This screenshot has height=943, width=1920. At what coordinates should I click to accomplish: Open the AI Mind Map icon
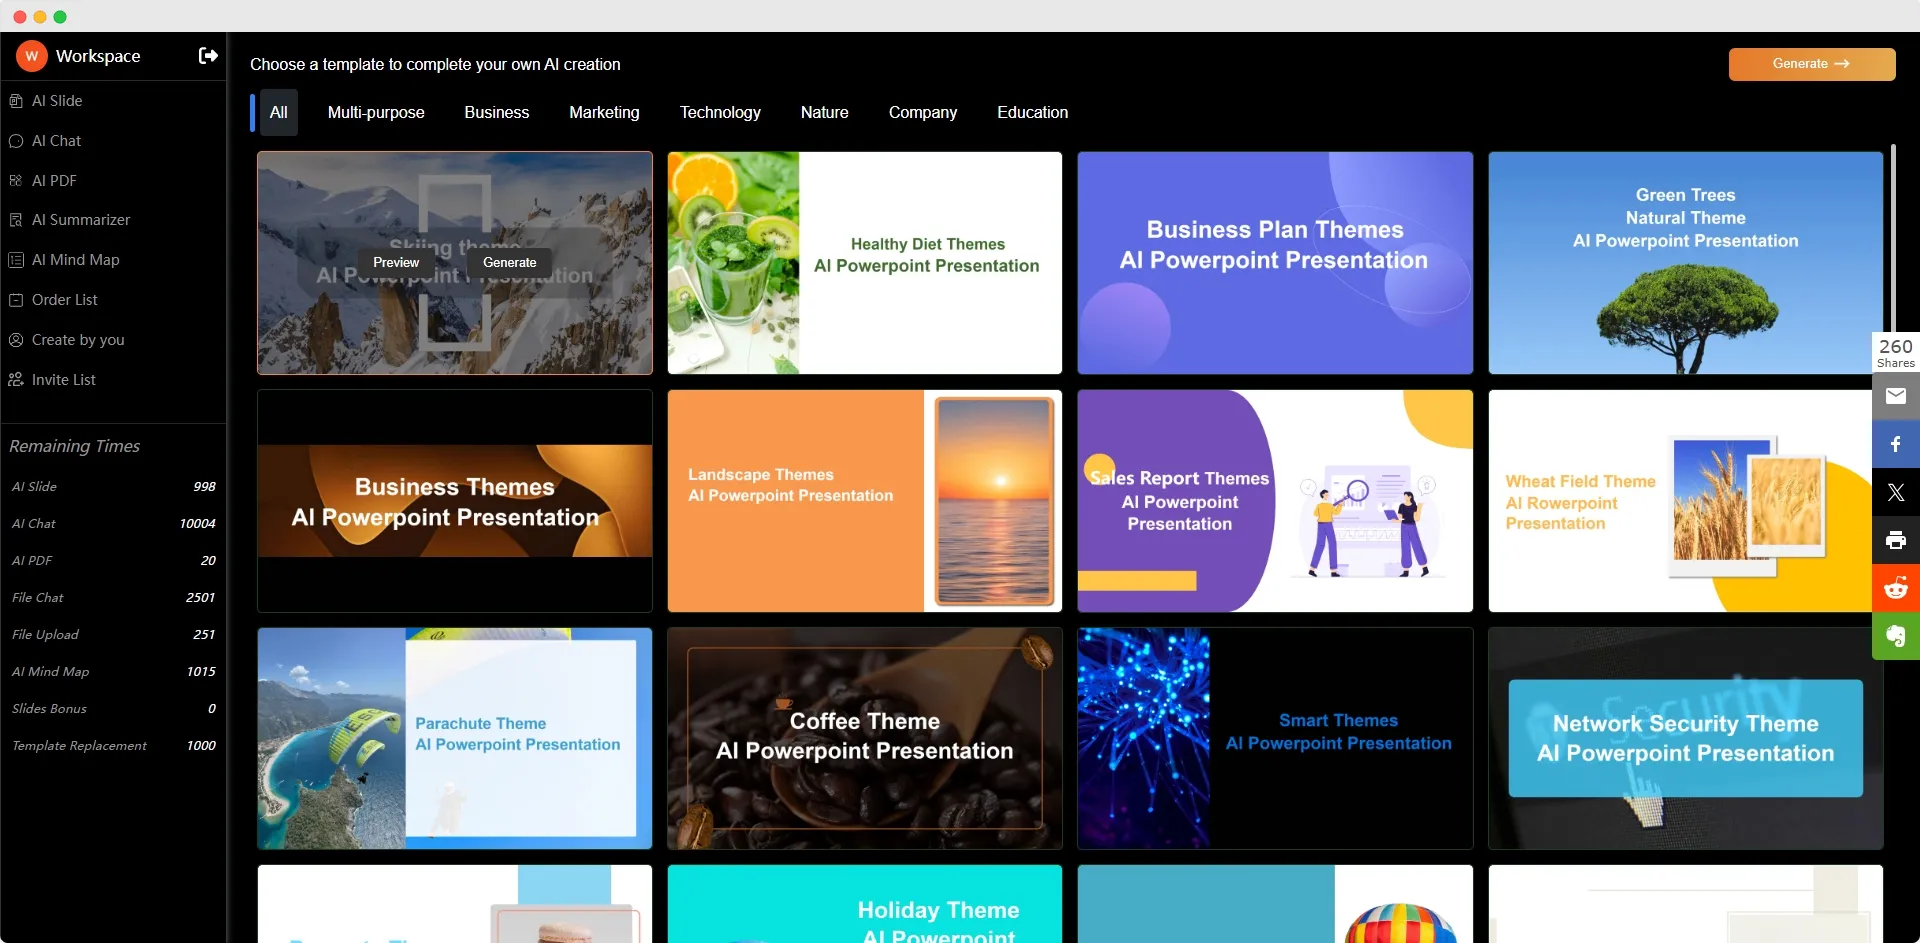click(x=16, y=260)
